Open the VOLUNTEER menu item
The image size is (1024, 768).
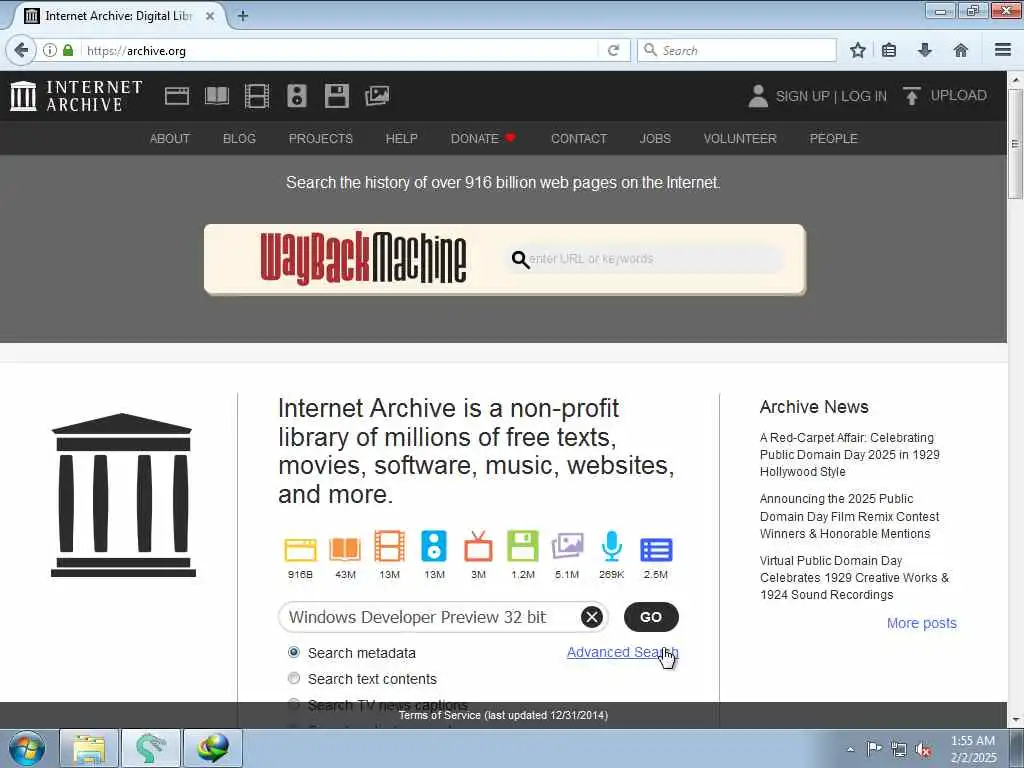pos(740,138)
